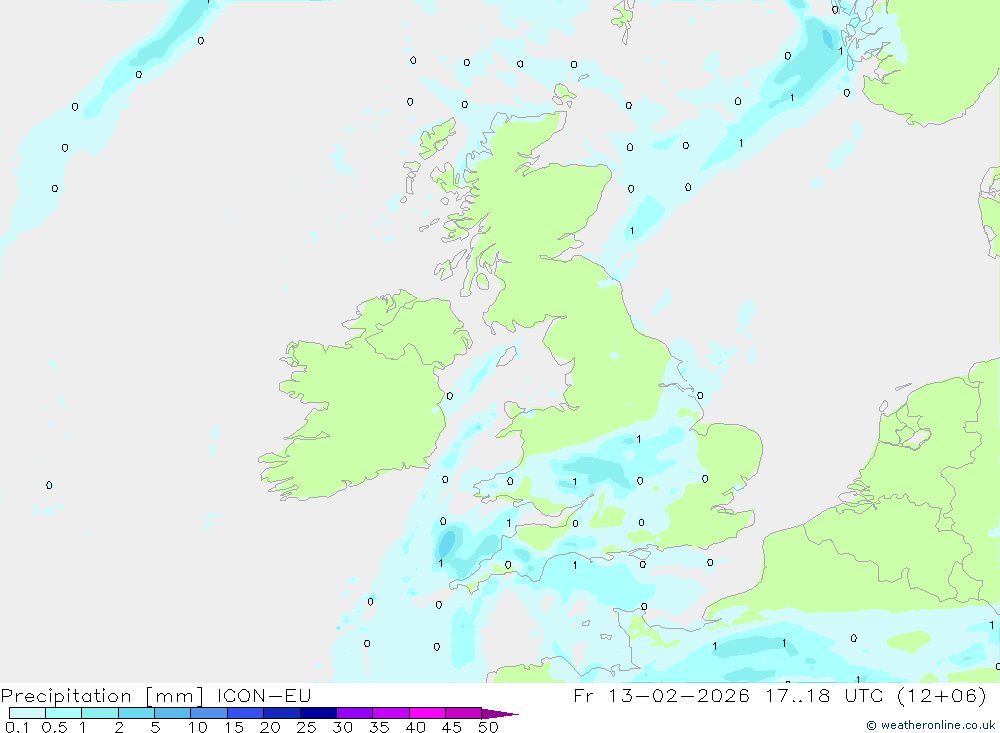Image resolution: width=1000 pixels, height=733 pixels.
Task: Click the magenta 40–45 mm legend swatch
Action: point(427,713)
